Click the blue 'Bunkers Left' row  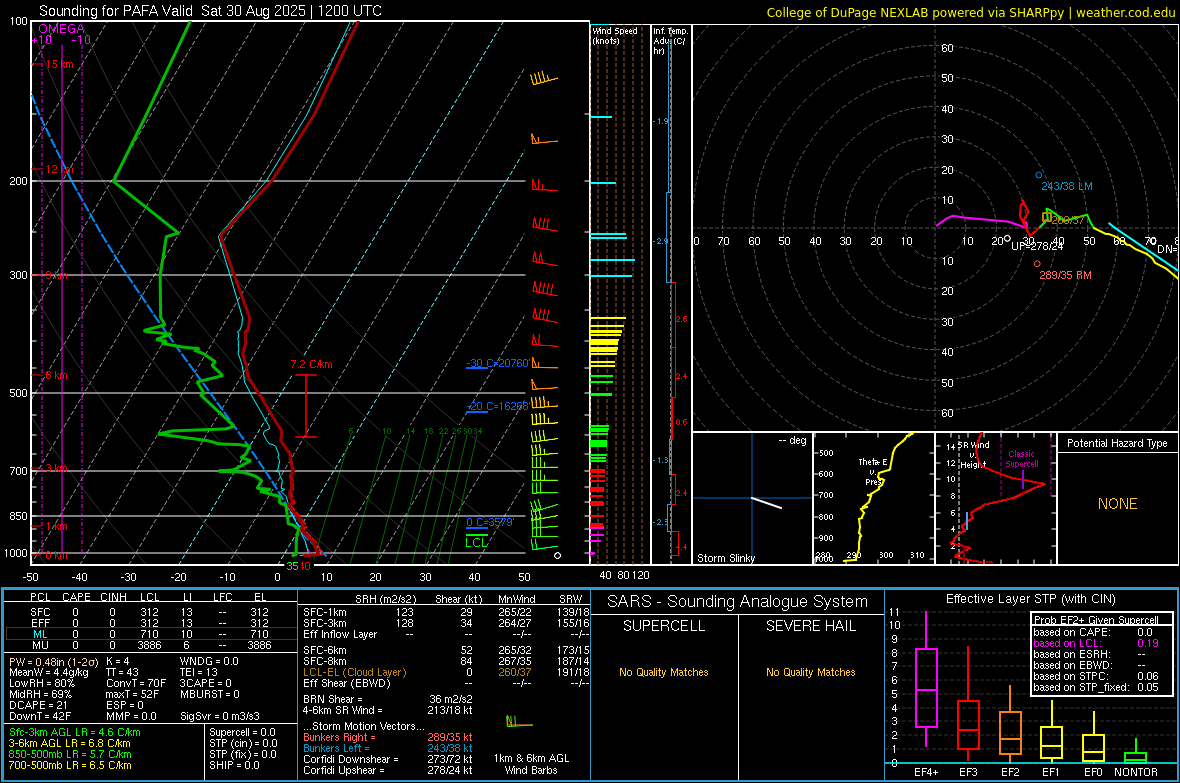tap(388, 748)
